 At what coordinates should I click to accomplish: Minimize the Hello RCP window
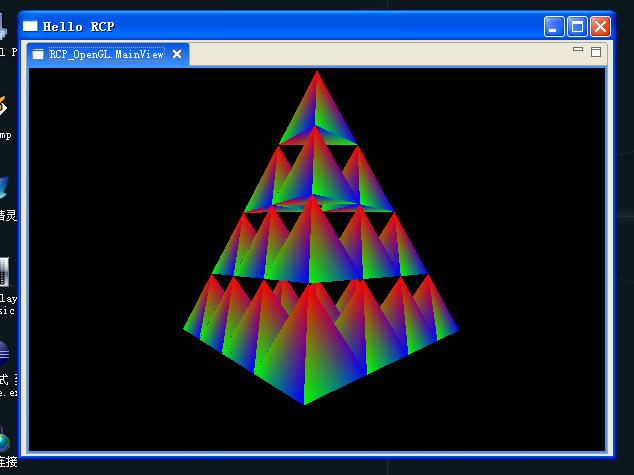(x=554, y=27)
